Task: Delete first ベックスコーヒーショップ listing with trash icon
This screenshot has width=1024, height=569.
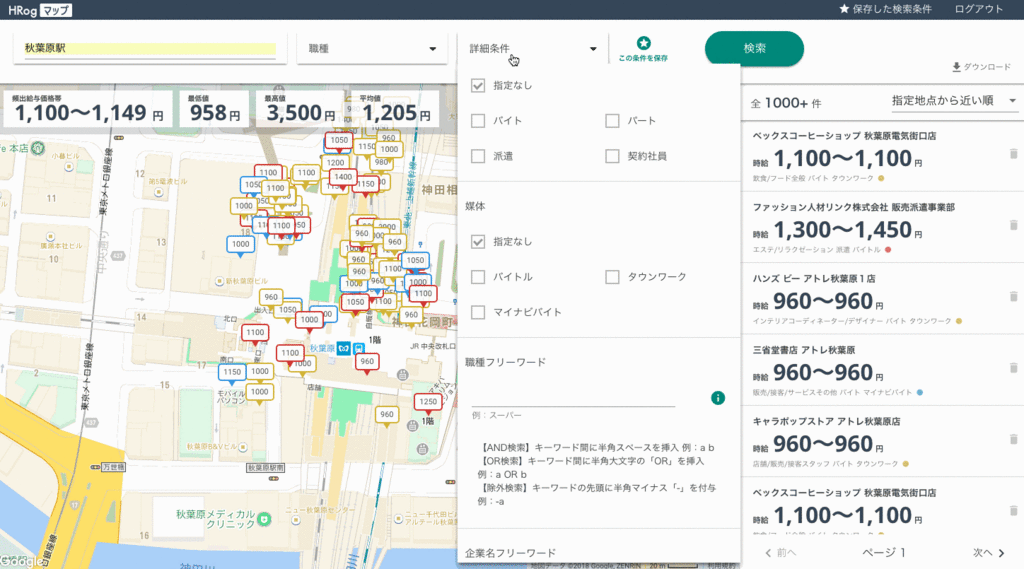Action: pos(1014,154)
